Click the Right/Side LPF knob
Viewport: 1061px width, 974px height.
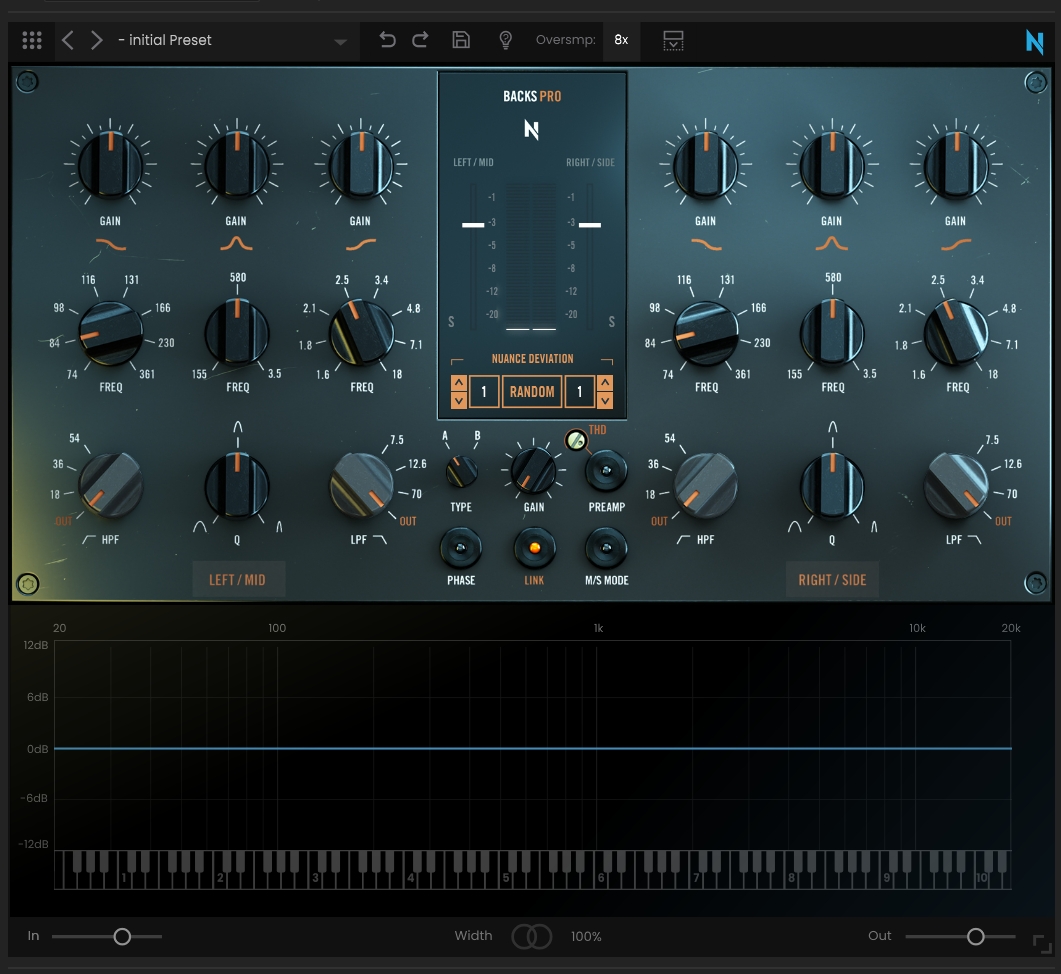coord(956,485)
